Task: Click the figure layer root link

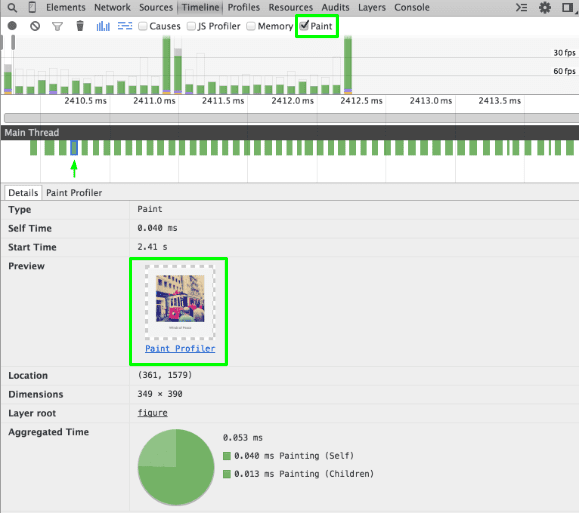Action: click(x=153, y=413)
